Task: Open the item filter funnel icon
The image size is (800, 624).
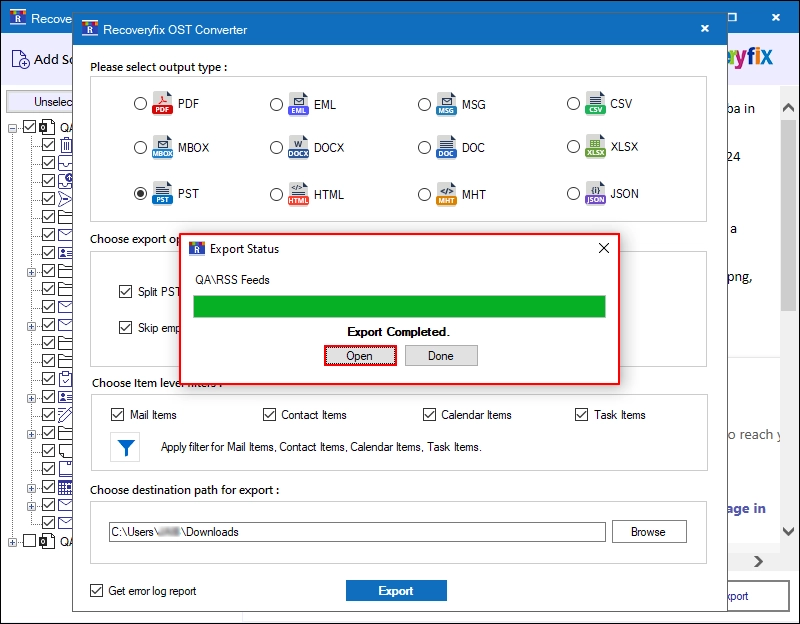Action: coord(126,447)
